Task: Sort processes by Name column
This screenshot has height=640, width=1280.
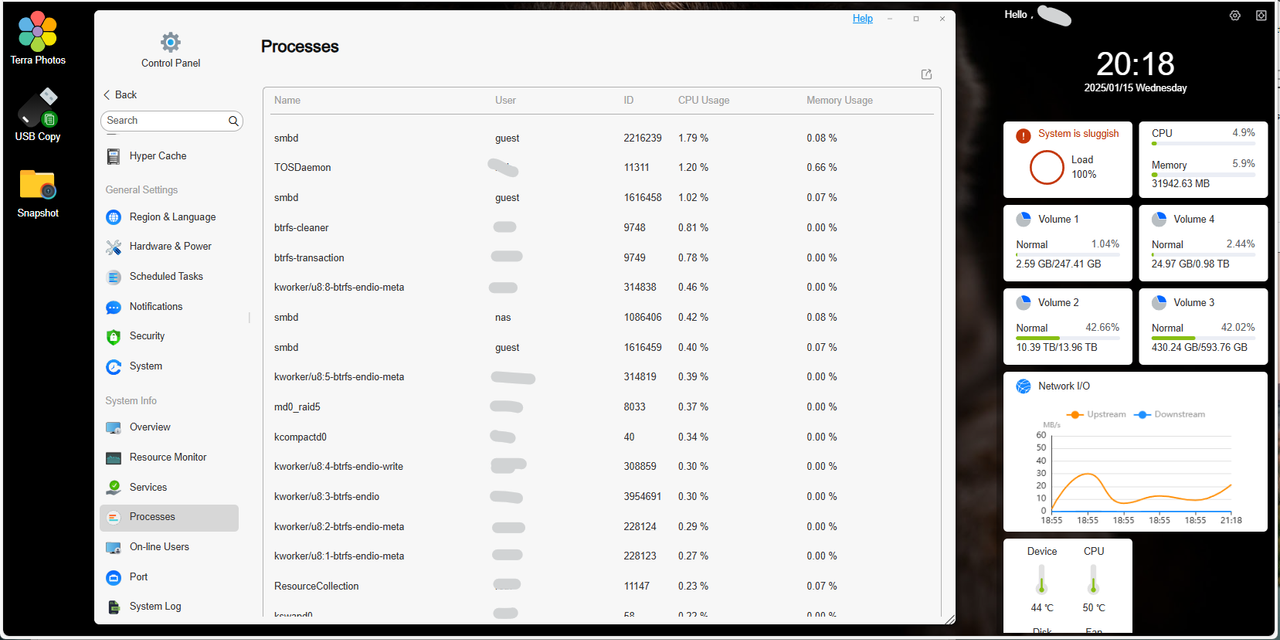Action: click(x=287, y=100)
